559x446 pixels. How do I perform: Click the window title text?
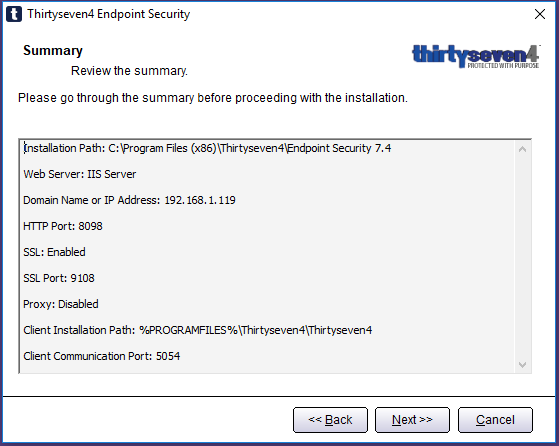coord(109,14)
